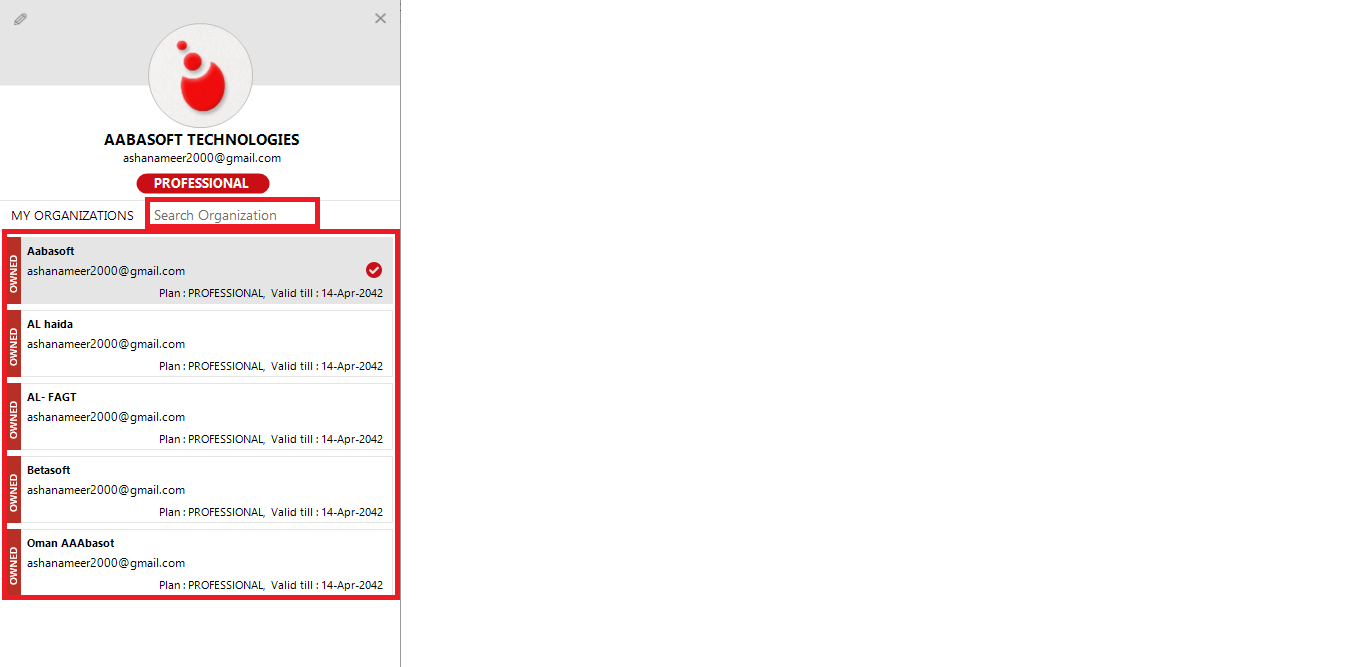
Task: Click the OWNED tag beside Oman AAAbasot
Action: click(14, 562)
